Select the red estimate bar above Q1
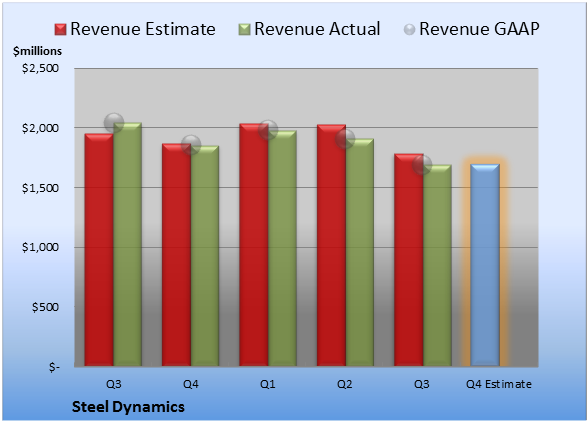Screen dimensions: 588x422 [254, 245]
